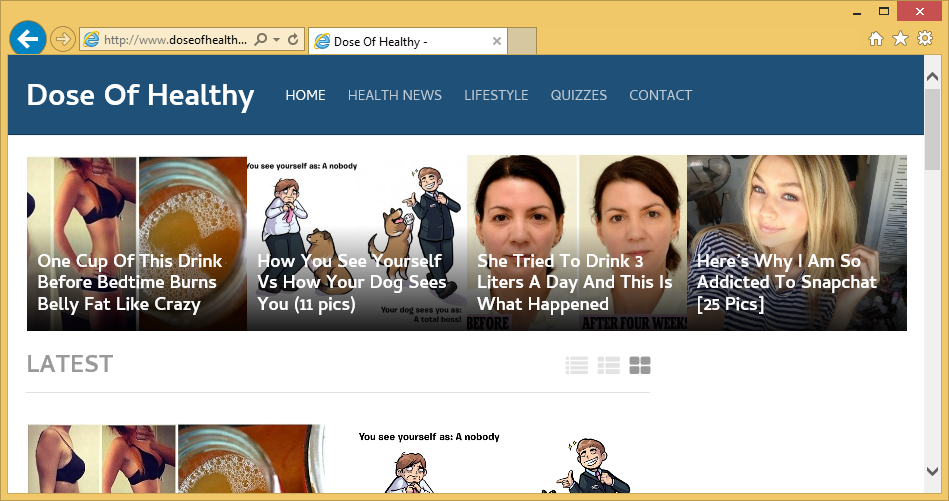949x501 pixels.
Task: Click the Dose Of Healthy site title
Action: coord(140,96)
